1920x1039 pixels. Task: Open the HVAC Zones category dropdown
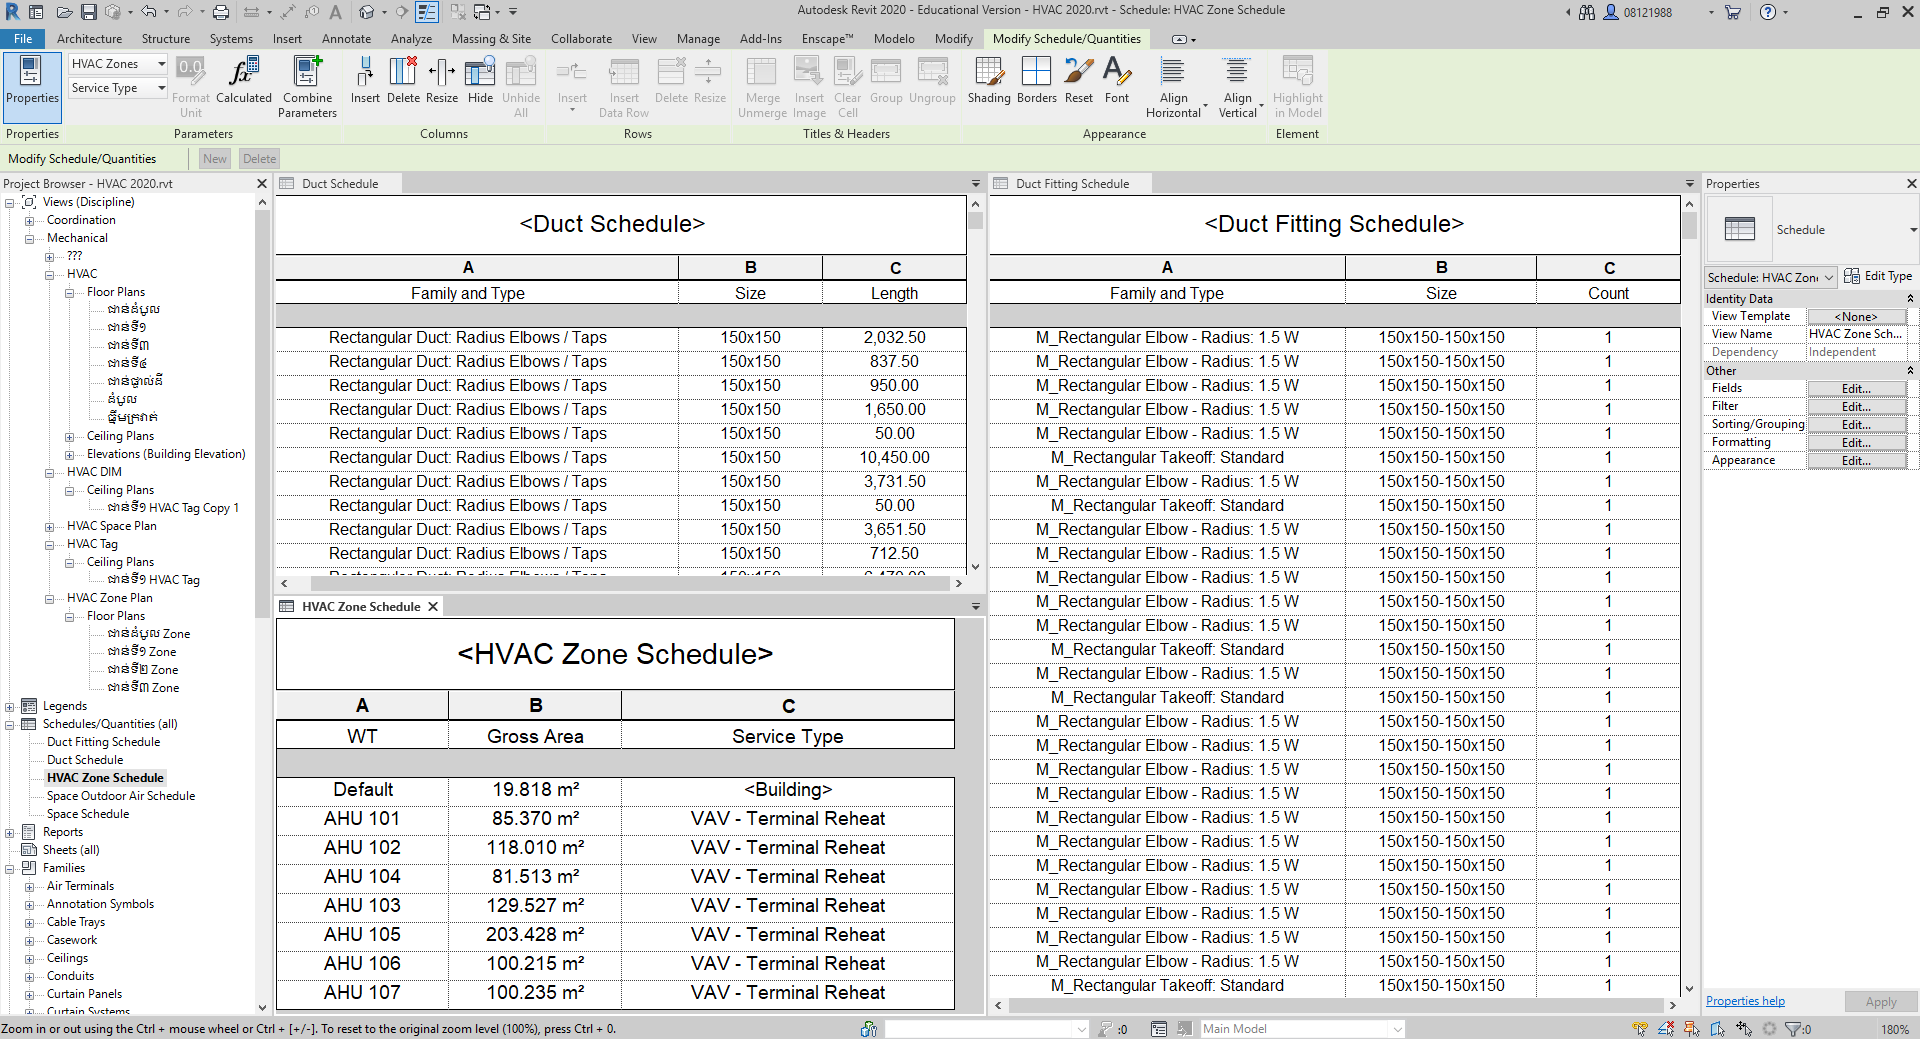(x=118, y=64)
